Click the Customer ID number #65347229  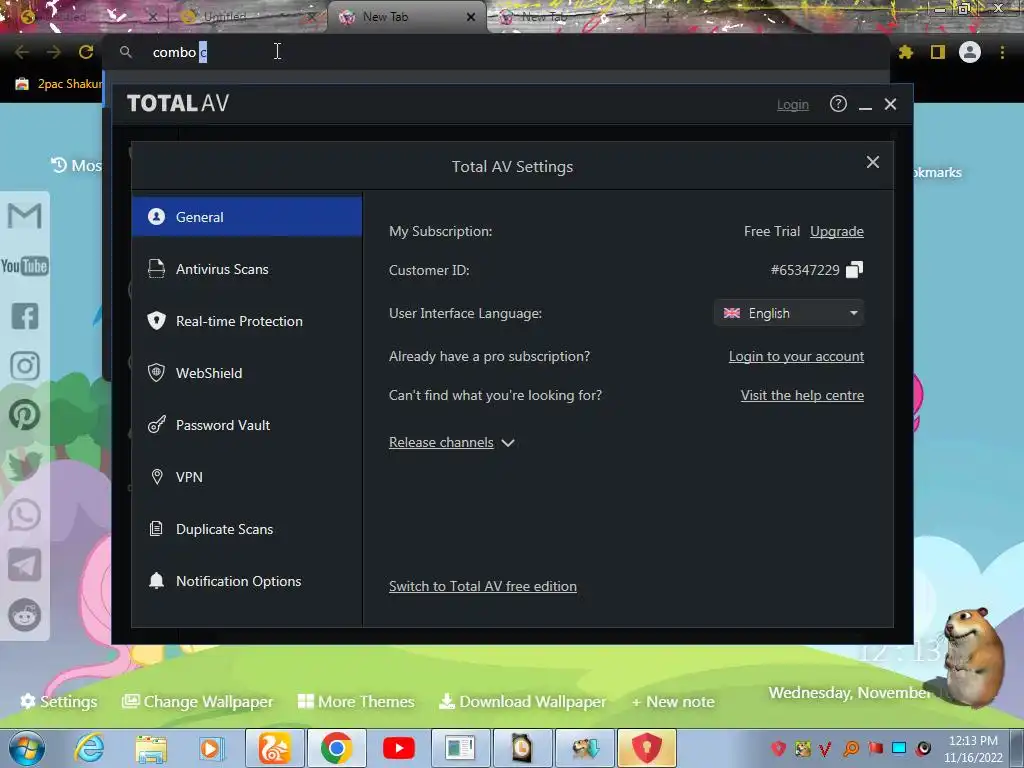[805, 270]
